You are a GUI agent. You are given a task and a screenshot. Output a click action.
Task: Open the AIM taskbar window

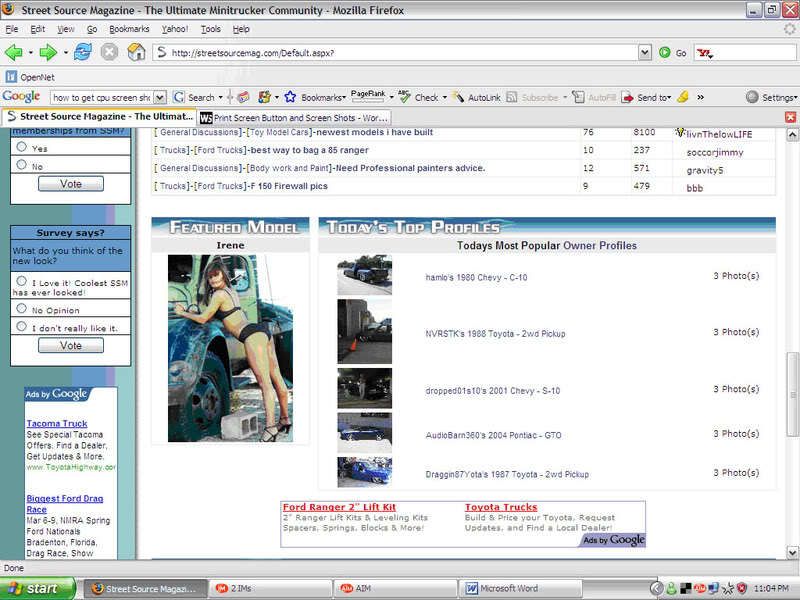click(396, 588)
